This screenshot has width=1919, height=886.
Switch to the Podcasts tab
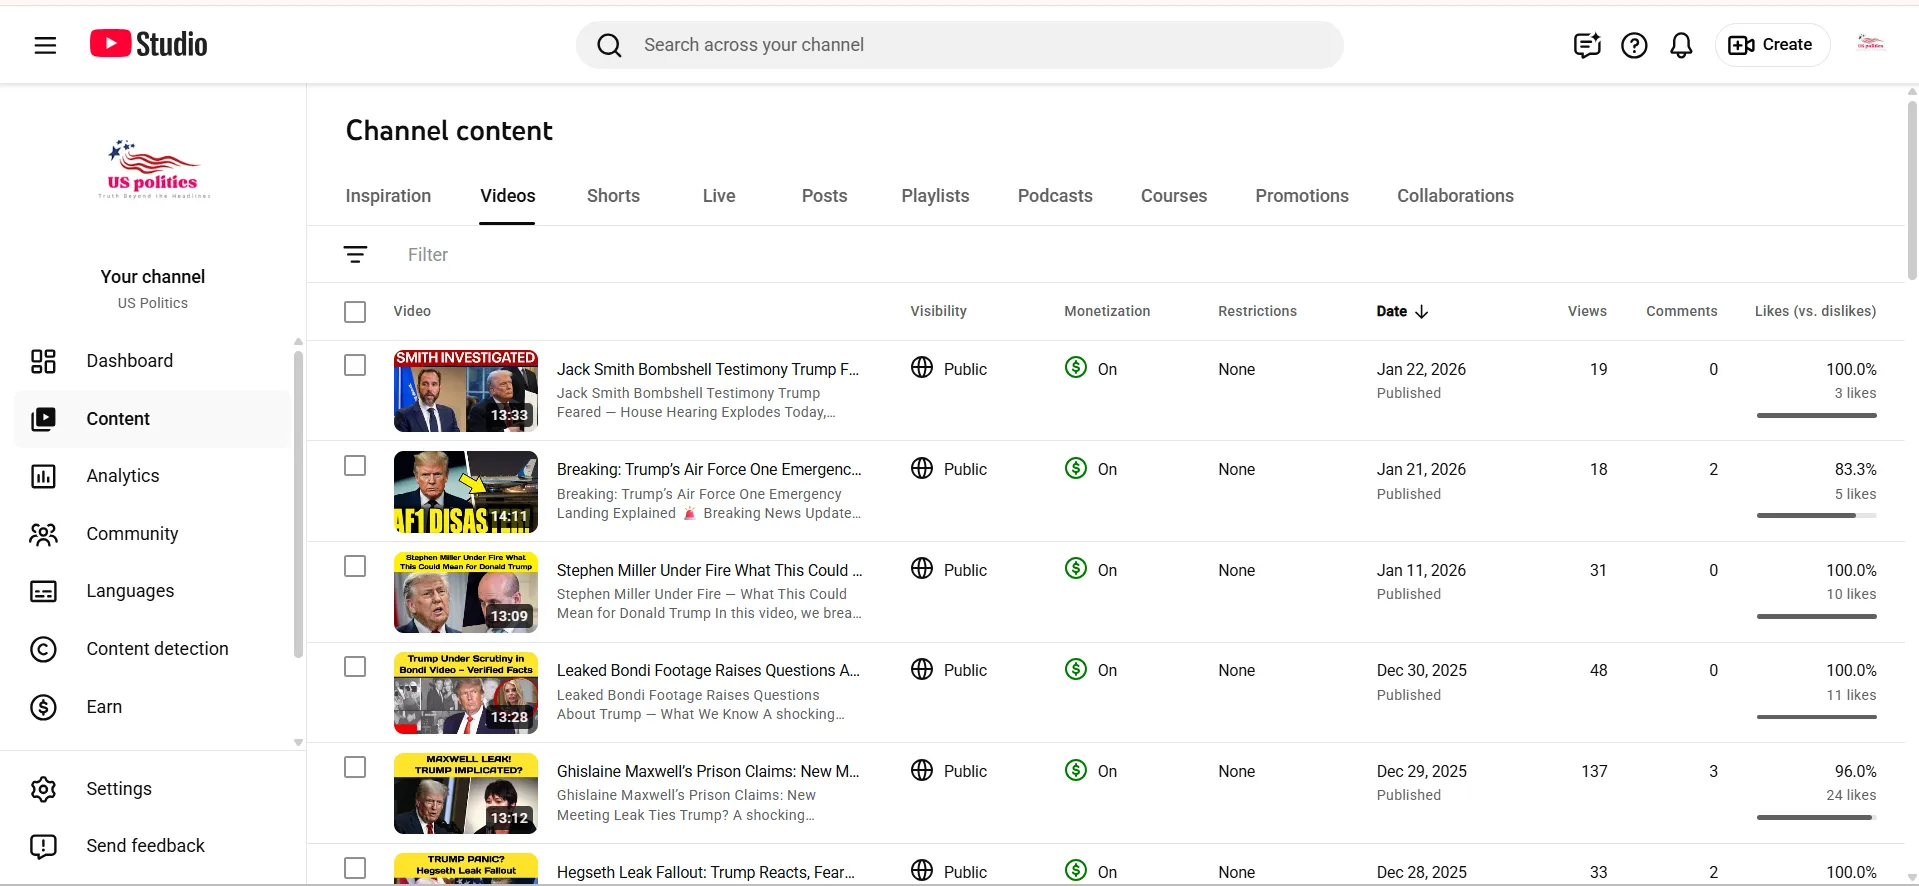point(1055,196)
